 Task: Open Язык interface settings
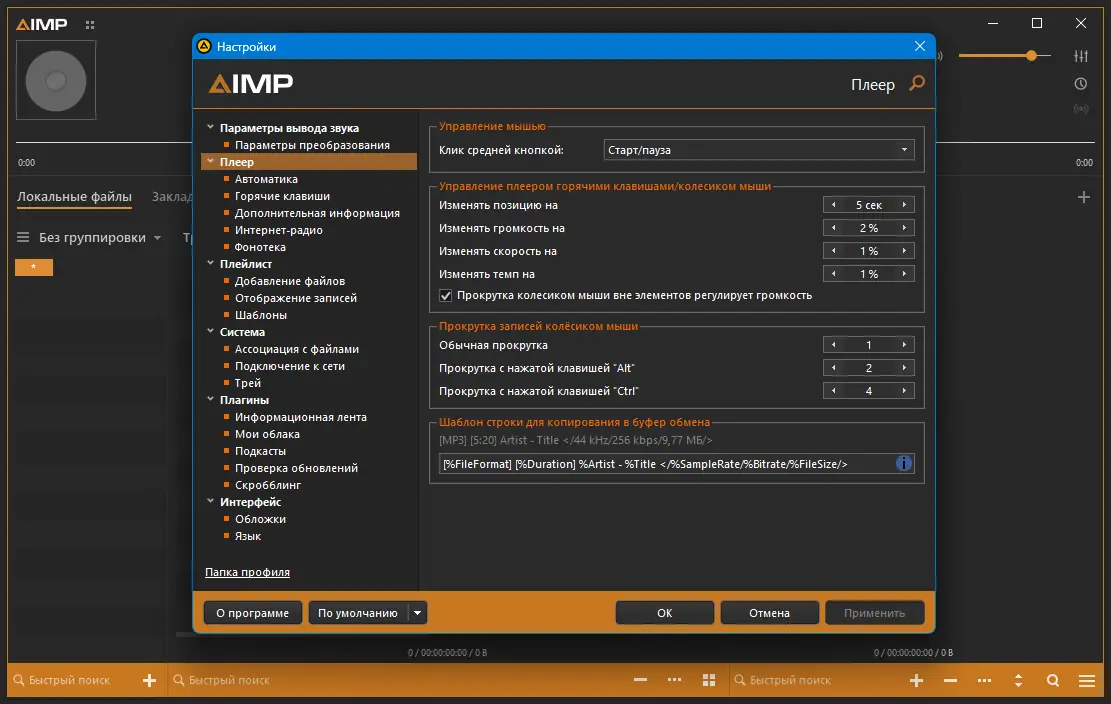248,536
